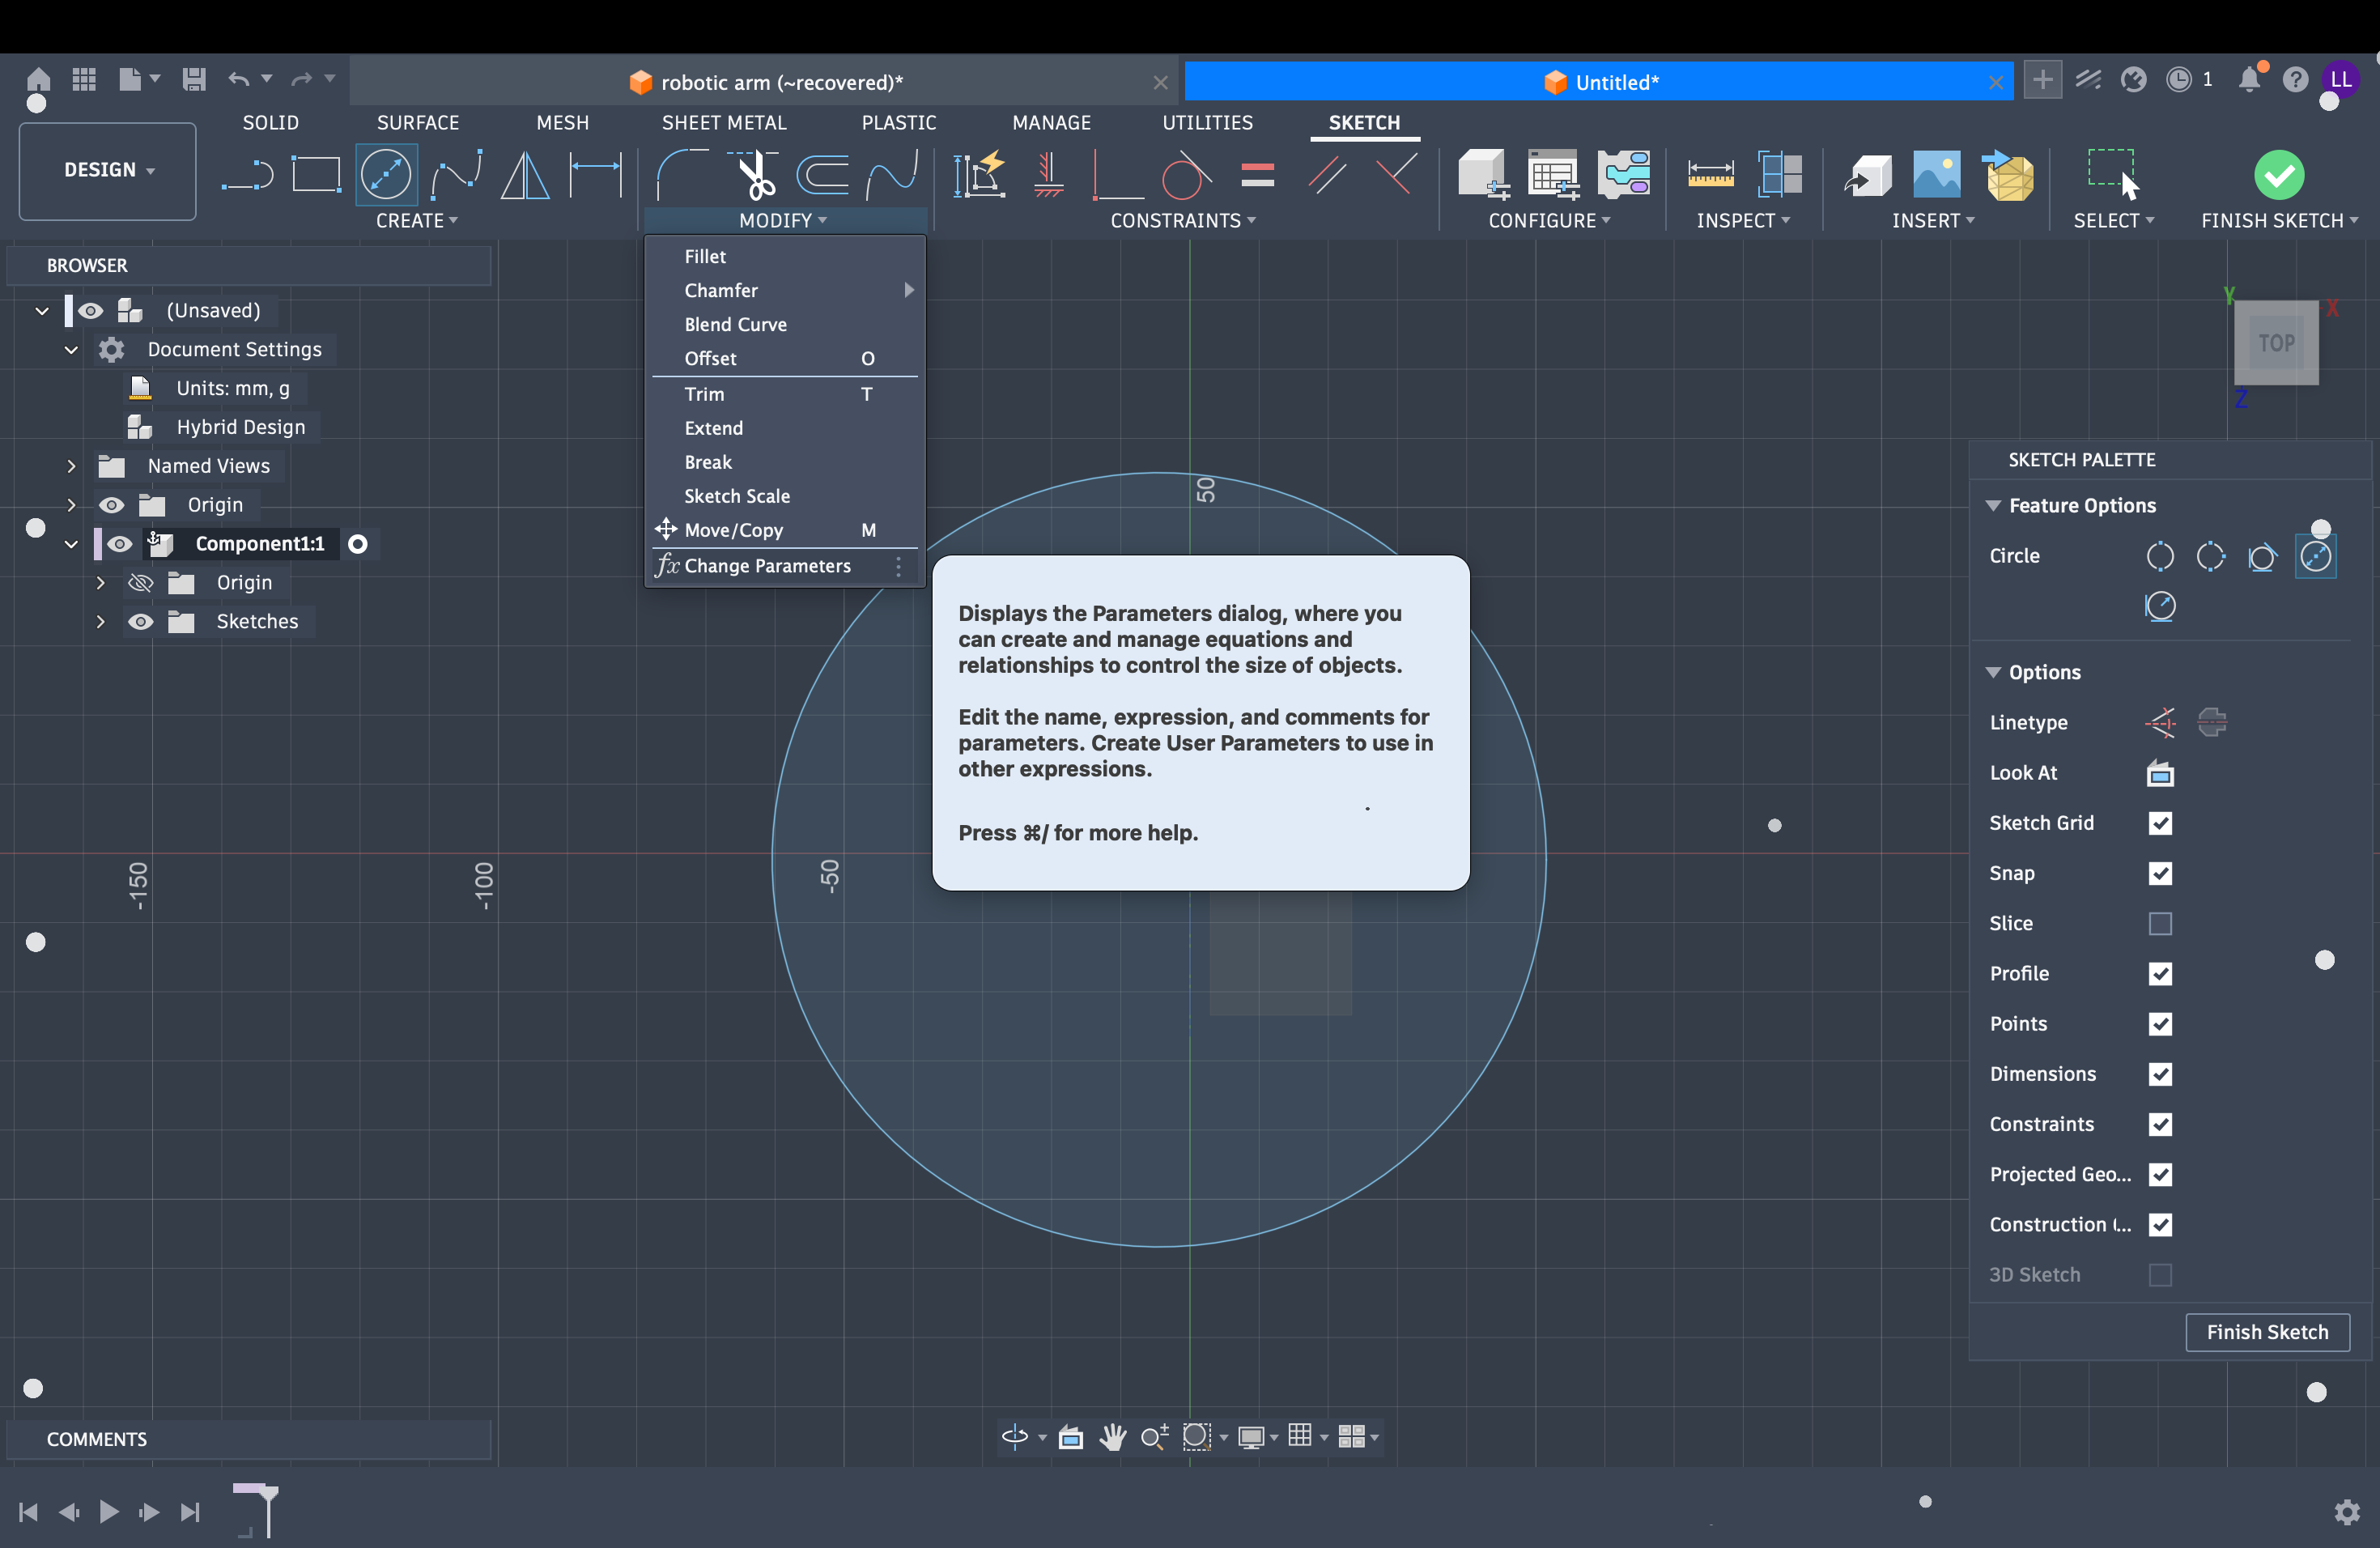Select the Sketch Dimension tool
This screenshot has width=2380, height=1548.
coord(595,175)
